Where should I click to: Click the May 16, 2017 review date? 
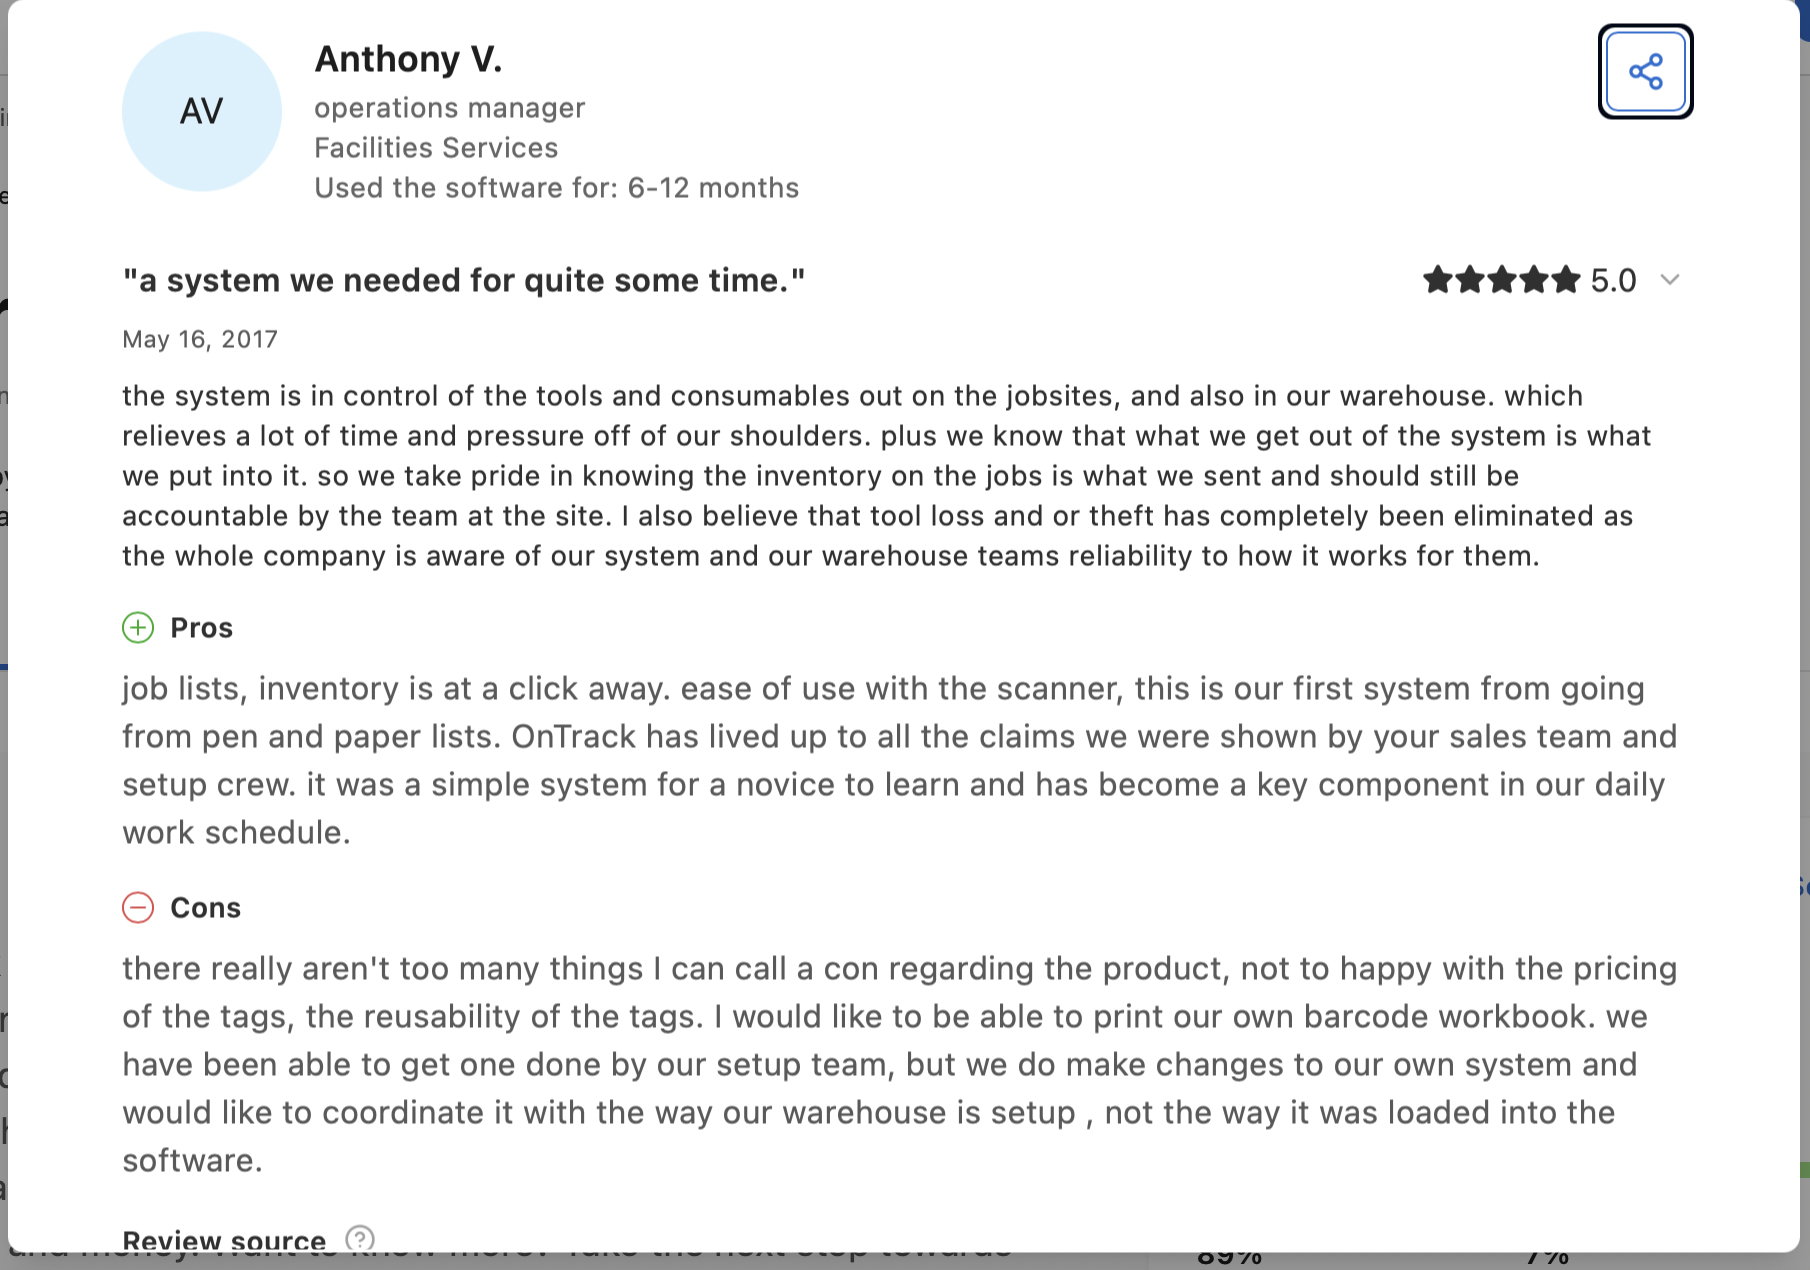coord(200,339)
